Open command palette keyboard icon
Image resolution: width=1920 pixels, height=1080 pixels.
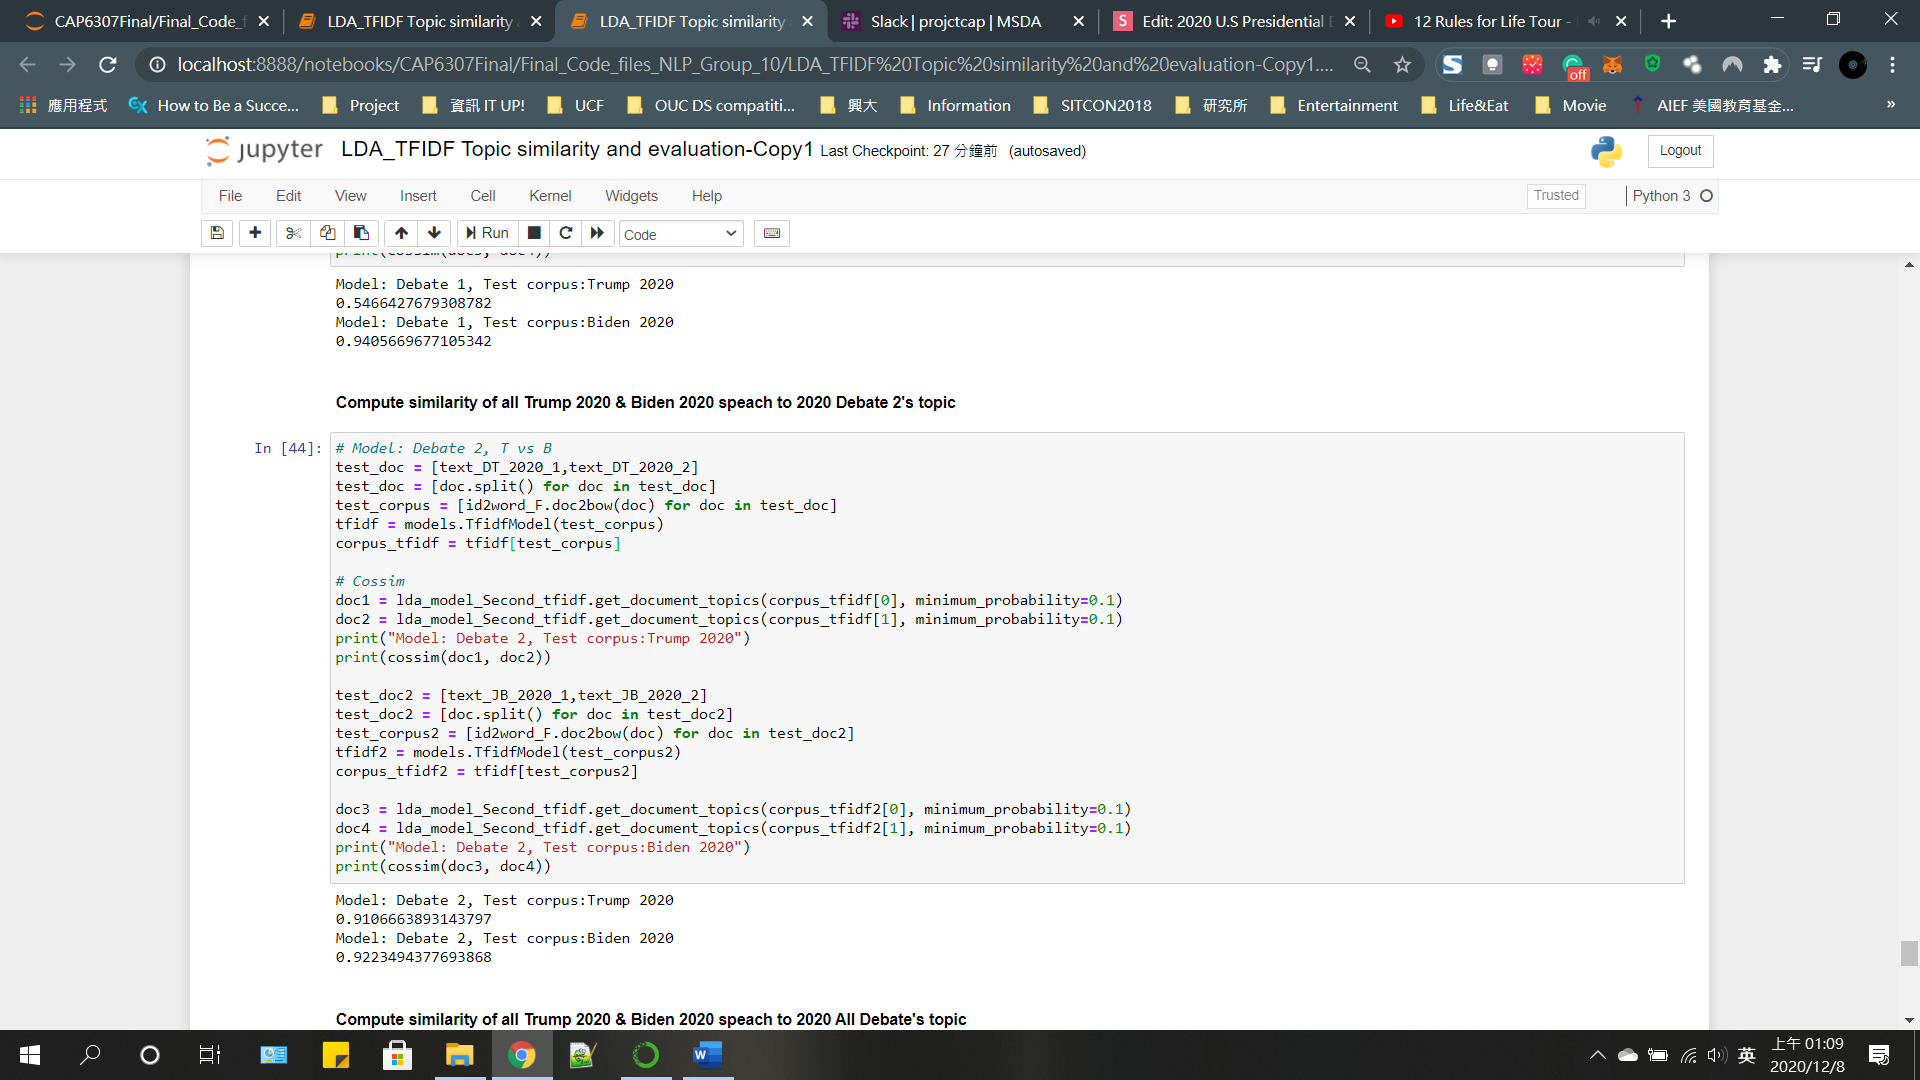(771, 233)
